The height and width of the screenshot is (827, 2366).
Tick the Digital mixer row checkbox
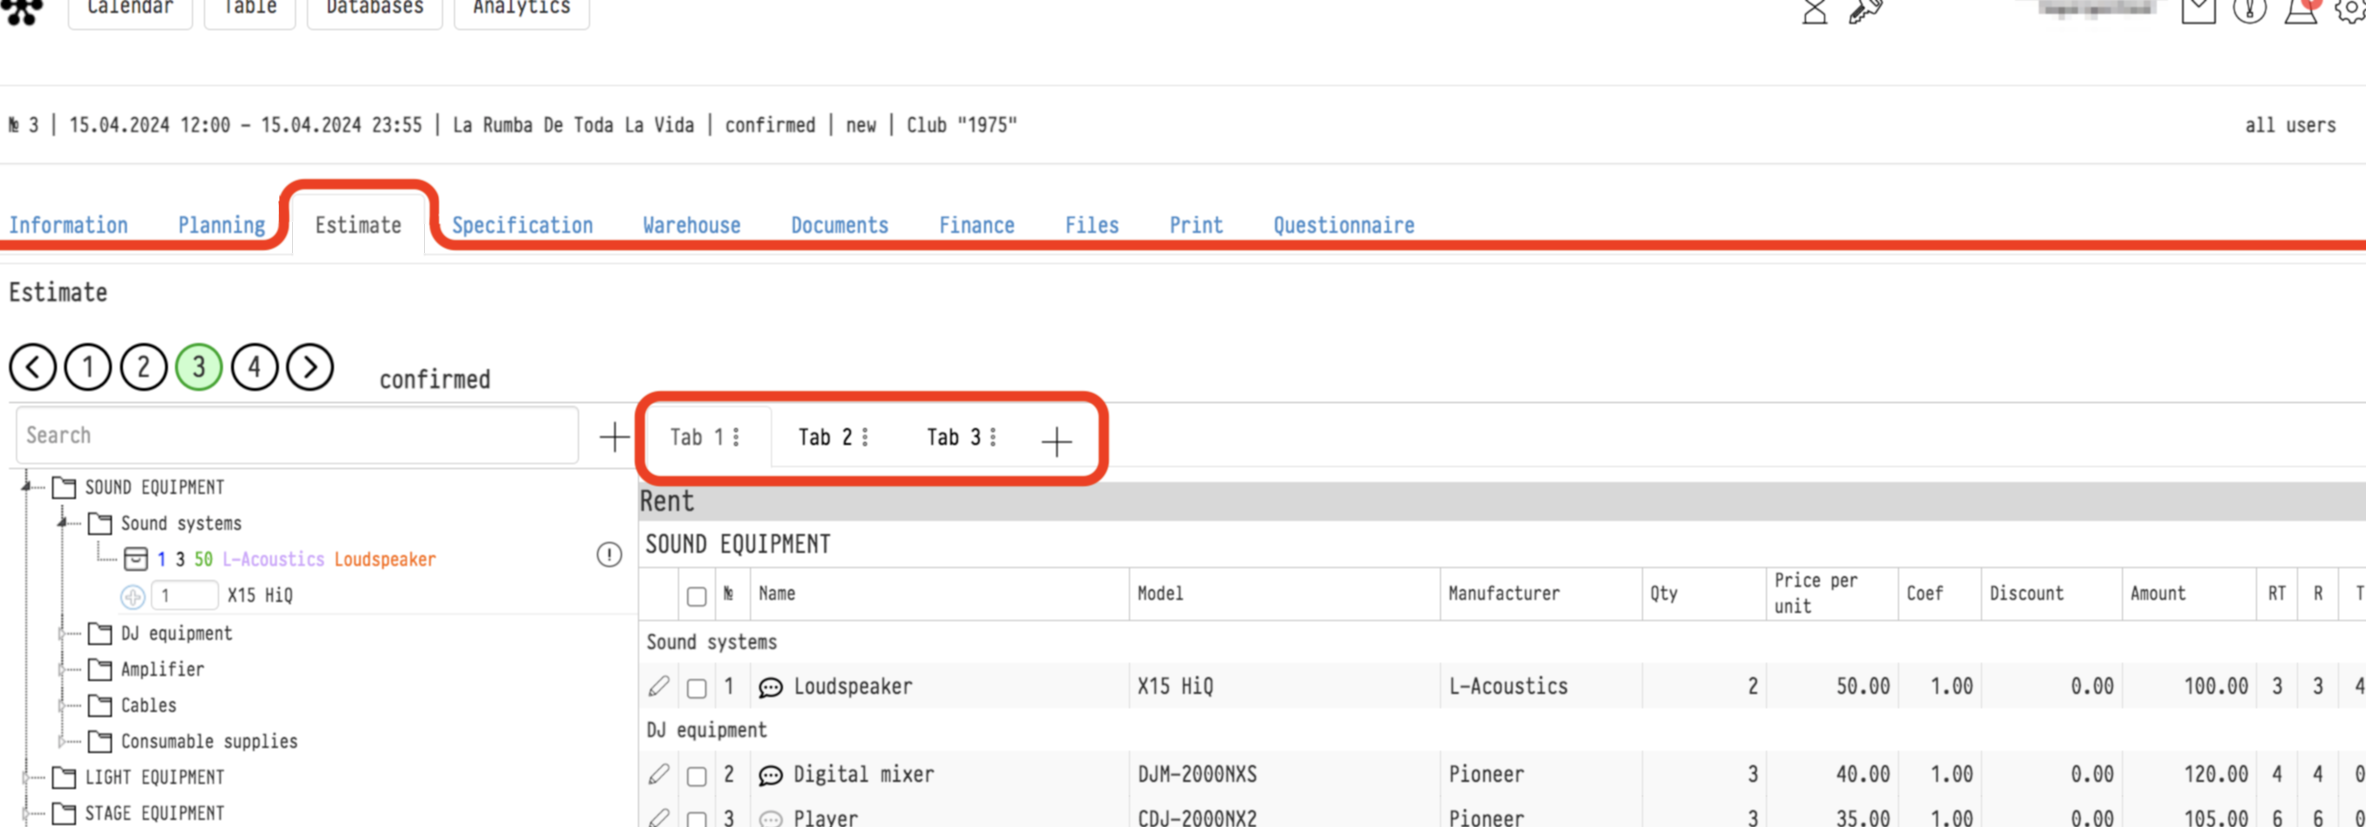697,776
